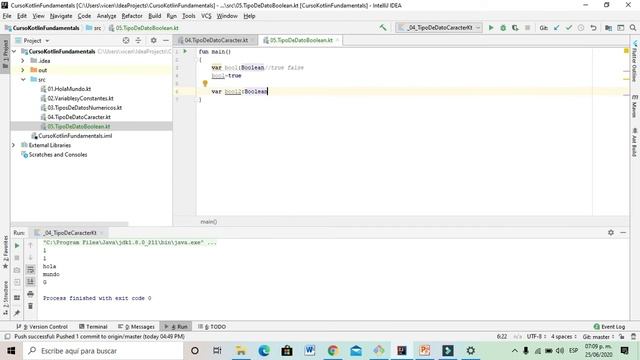This screenshot has height=360, width=640.
Task: Expand the out folder
Action: [23, 70]
